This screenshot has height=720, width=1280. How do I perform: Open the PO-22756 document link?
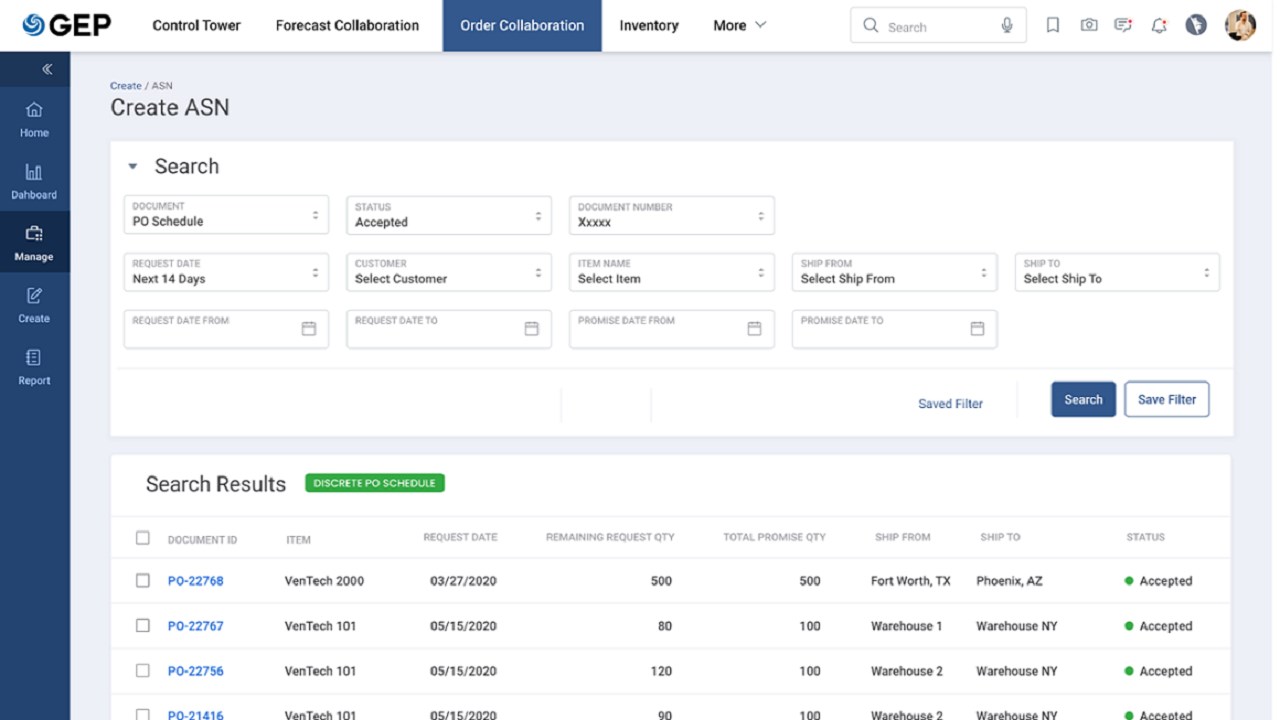[195, 671]
